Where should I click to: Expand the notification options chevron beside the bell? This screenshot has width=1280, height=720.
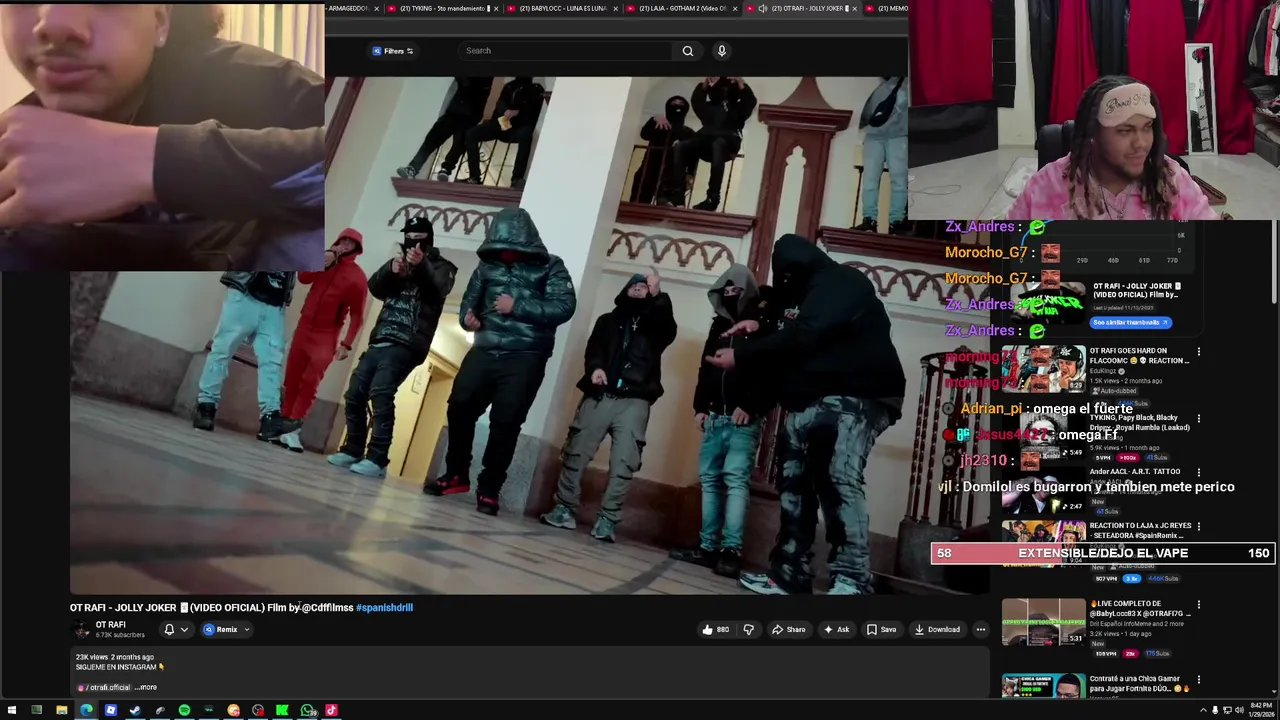(184, 630)
